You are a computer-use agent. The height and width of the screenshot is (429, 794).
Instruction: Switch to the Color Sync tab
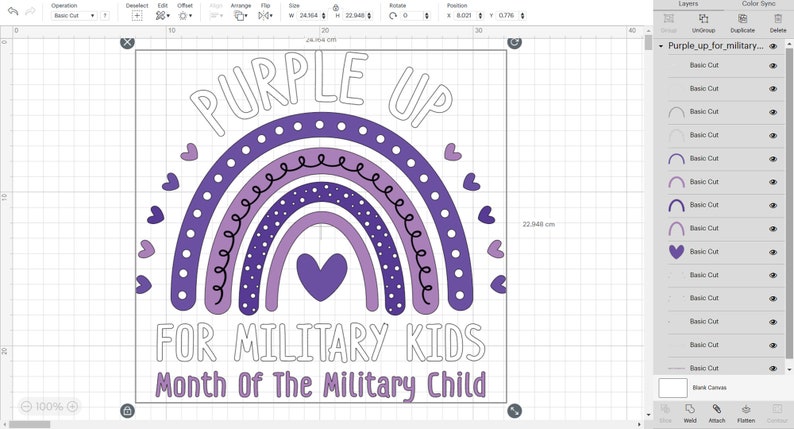tap(758, 4)
